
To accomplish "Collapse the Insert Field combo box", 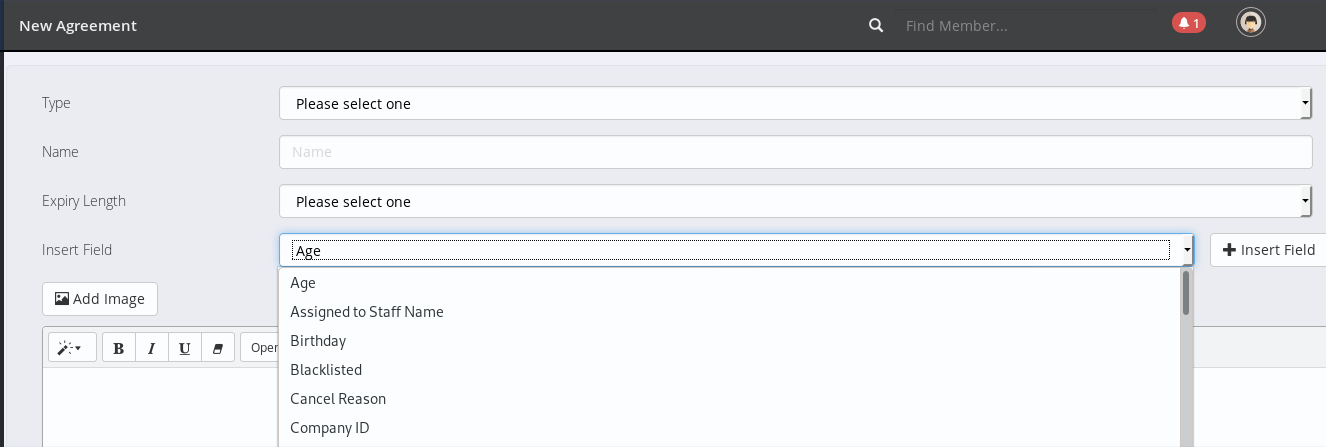I will click(x=1187, y=250).
